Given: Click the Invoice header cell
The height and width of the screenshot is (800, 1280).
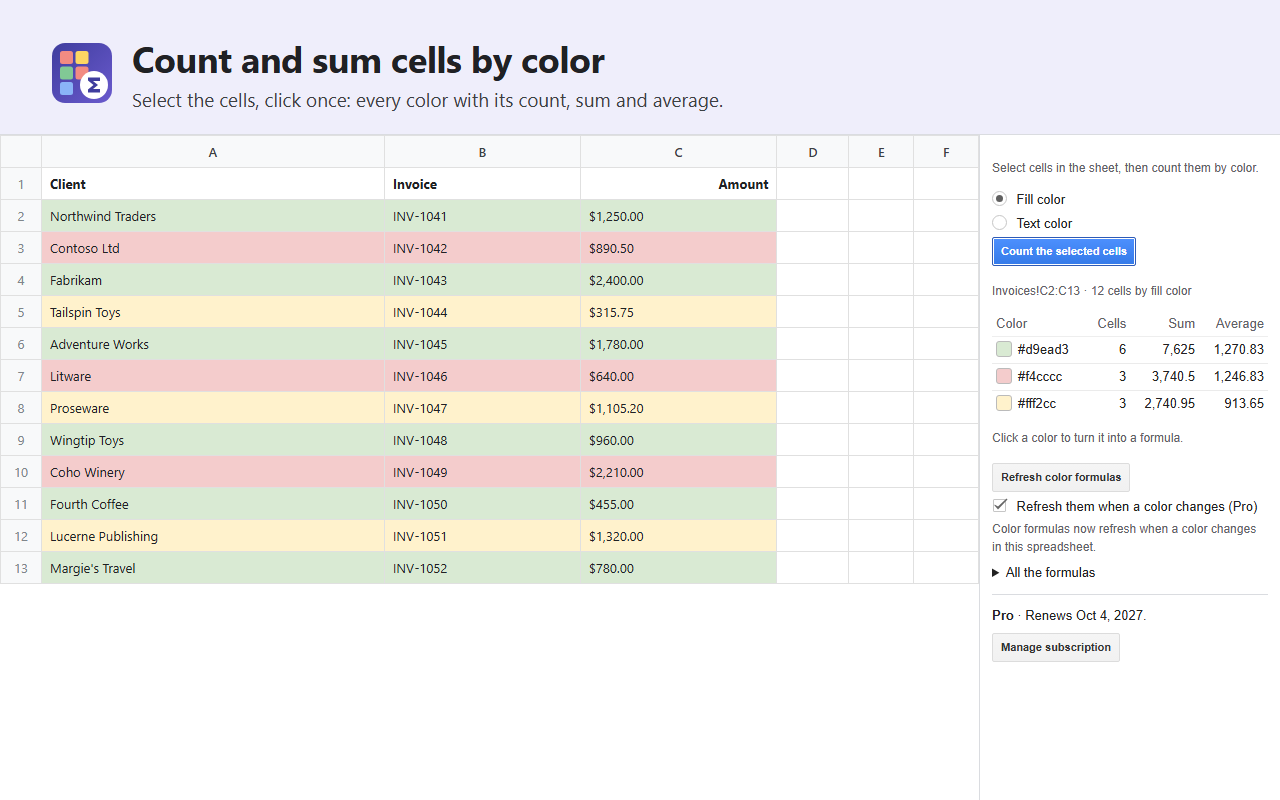Looking at the screenshot, I should pyautogui.click(x=482, y=184).
